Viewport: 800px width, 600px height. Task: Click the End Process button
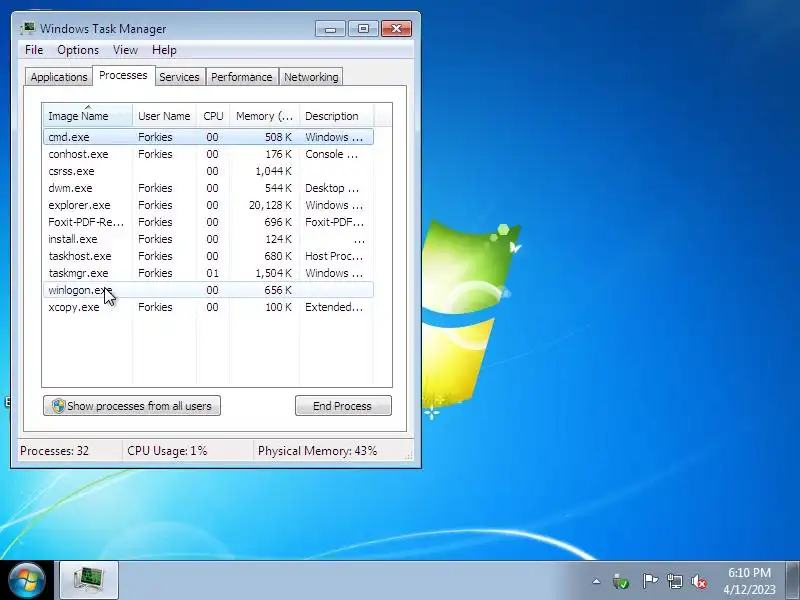point(343,406)
